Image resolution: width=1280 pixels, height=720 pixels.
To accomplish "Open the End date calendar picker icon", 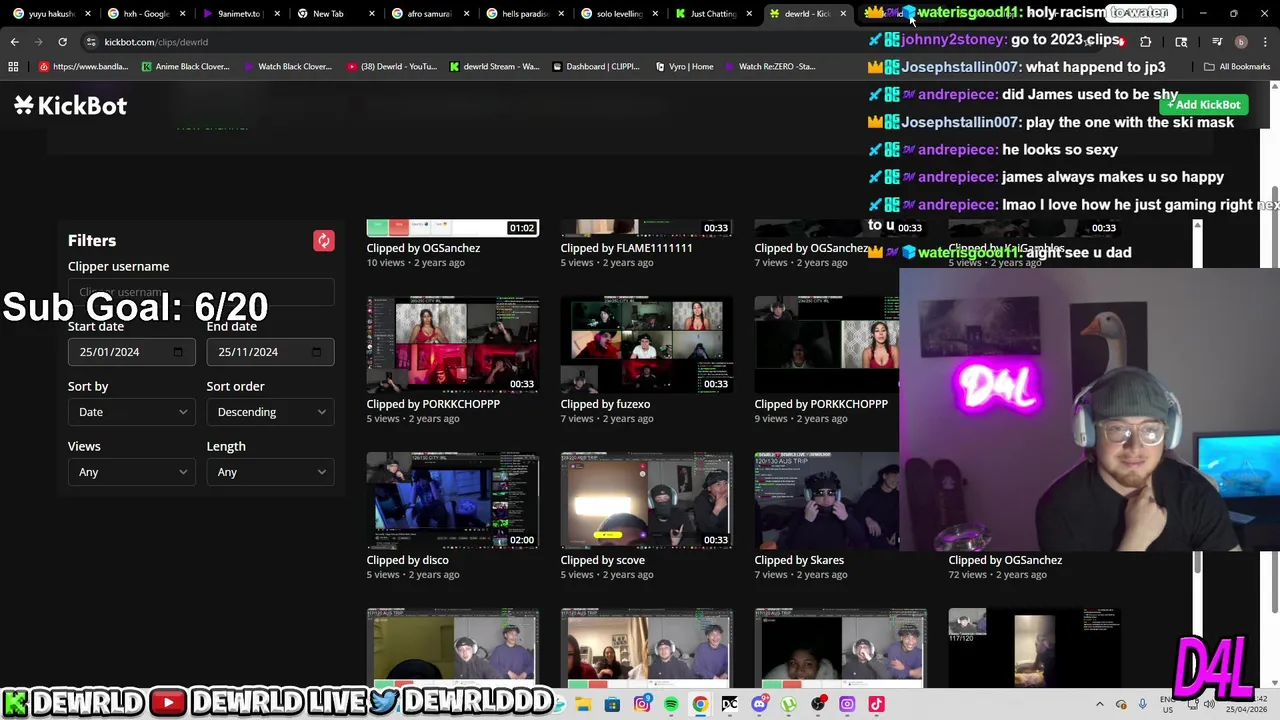I will coord(316,352).
